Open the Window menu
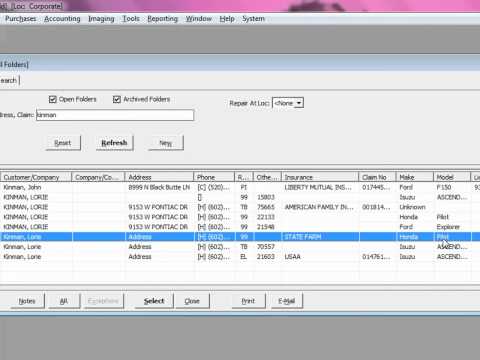The width and height of the screenshot is (480, 360). coord(199,19)
